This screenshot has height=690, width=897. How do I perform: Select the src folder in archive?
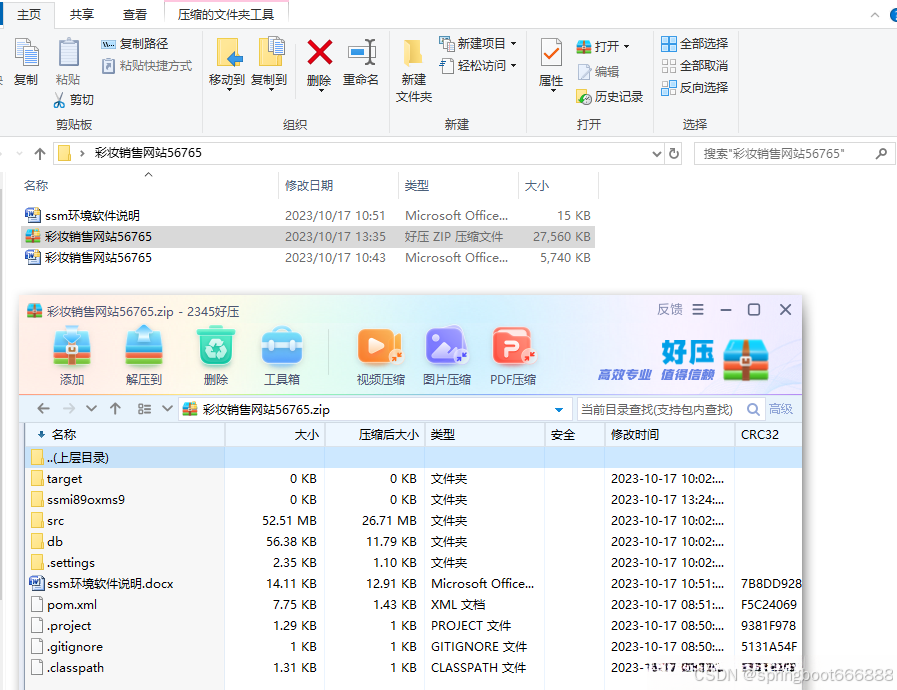coord(414,521)
